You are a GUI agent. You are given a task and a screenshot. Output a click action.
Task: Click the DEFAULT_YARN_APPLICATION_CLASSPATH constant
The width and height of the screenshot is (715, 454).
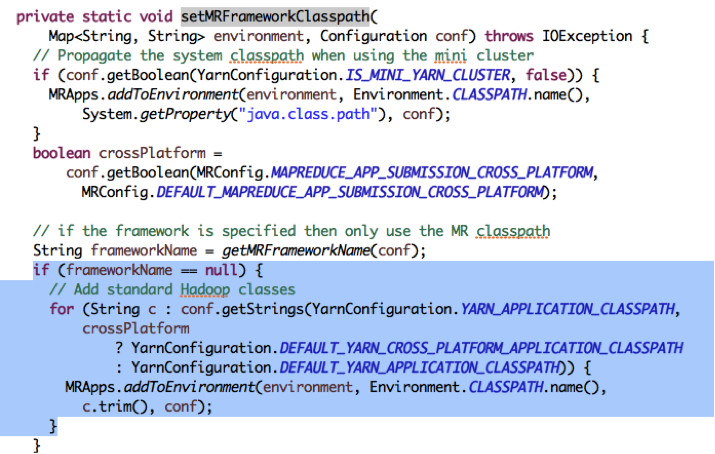pos(419,368)
